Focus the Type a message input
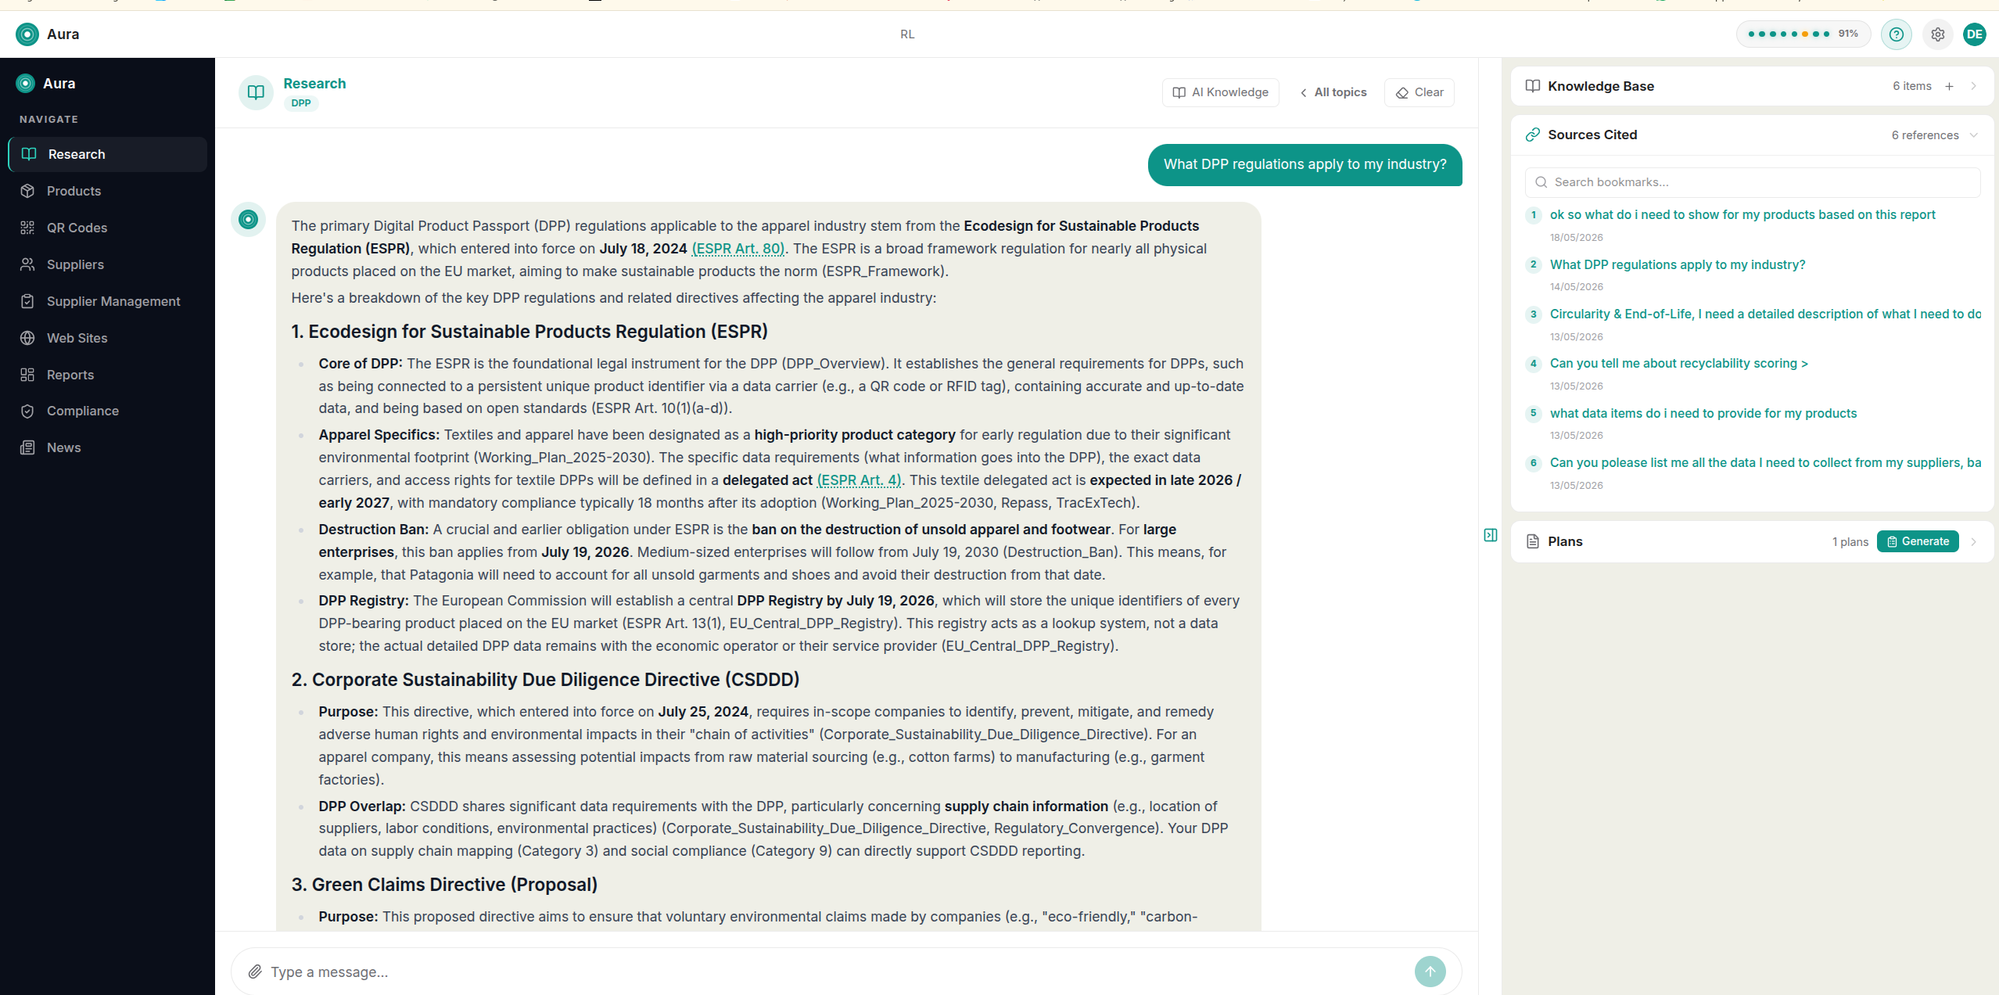This screenshot has width=1999, height=995. tap(835, 972)
